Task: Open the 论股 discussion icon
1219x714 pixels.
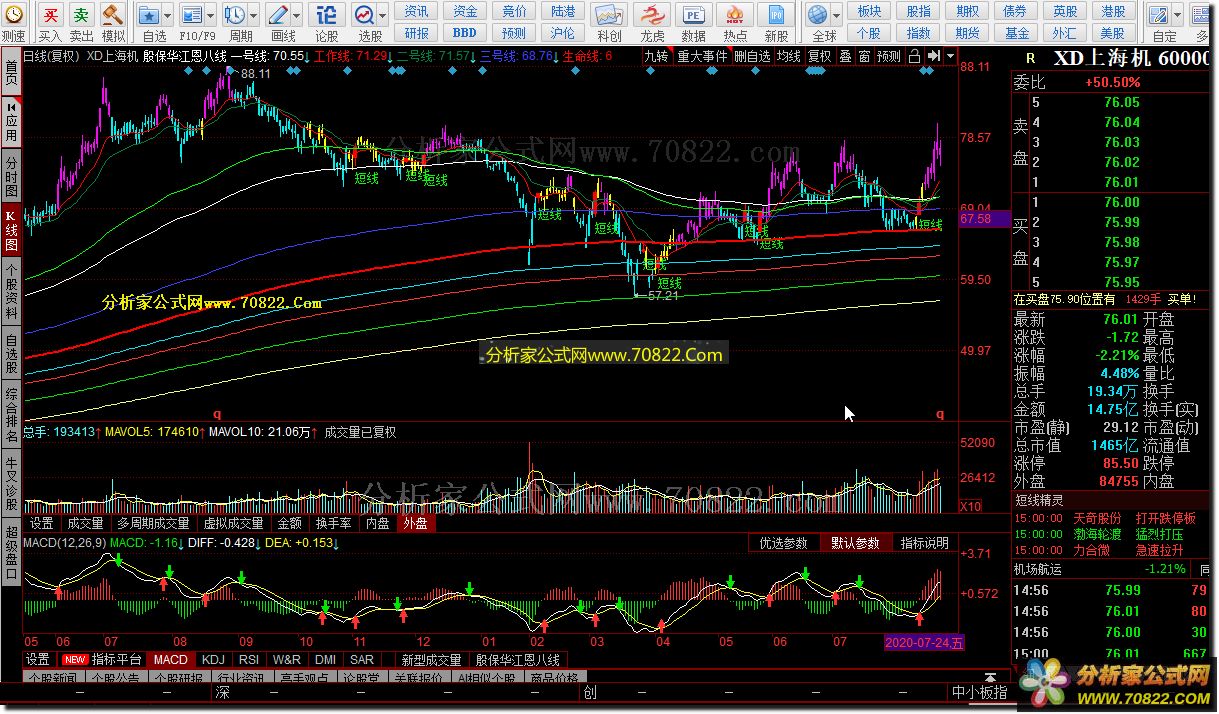Action: click(x=327, y=16)
